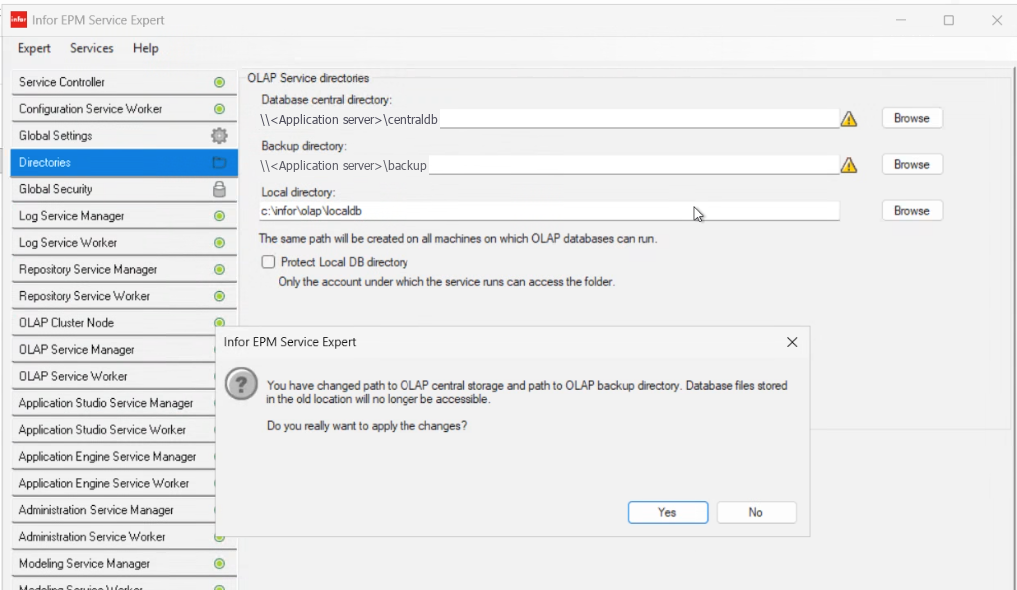This screenshot has height=590, width=1017.
Task: Click the Global Security lock icon
Action: [x=219, y=189]
